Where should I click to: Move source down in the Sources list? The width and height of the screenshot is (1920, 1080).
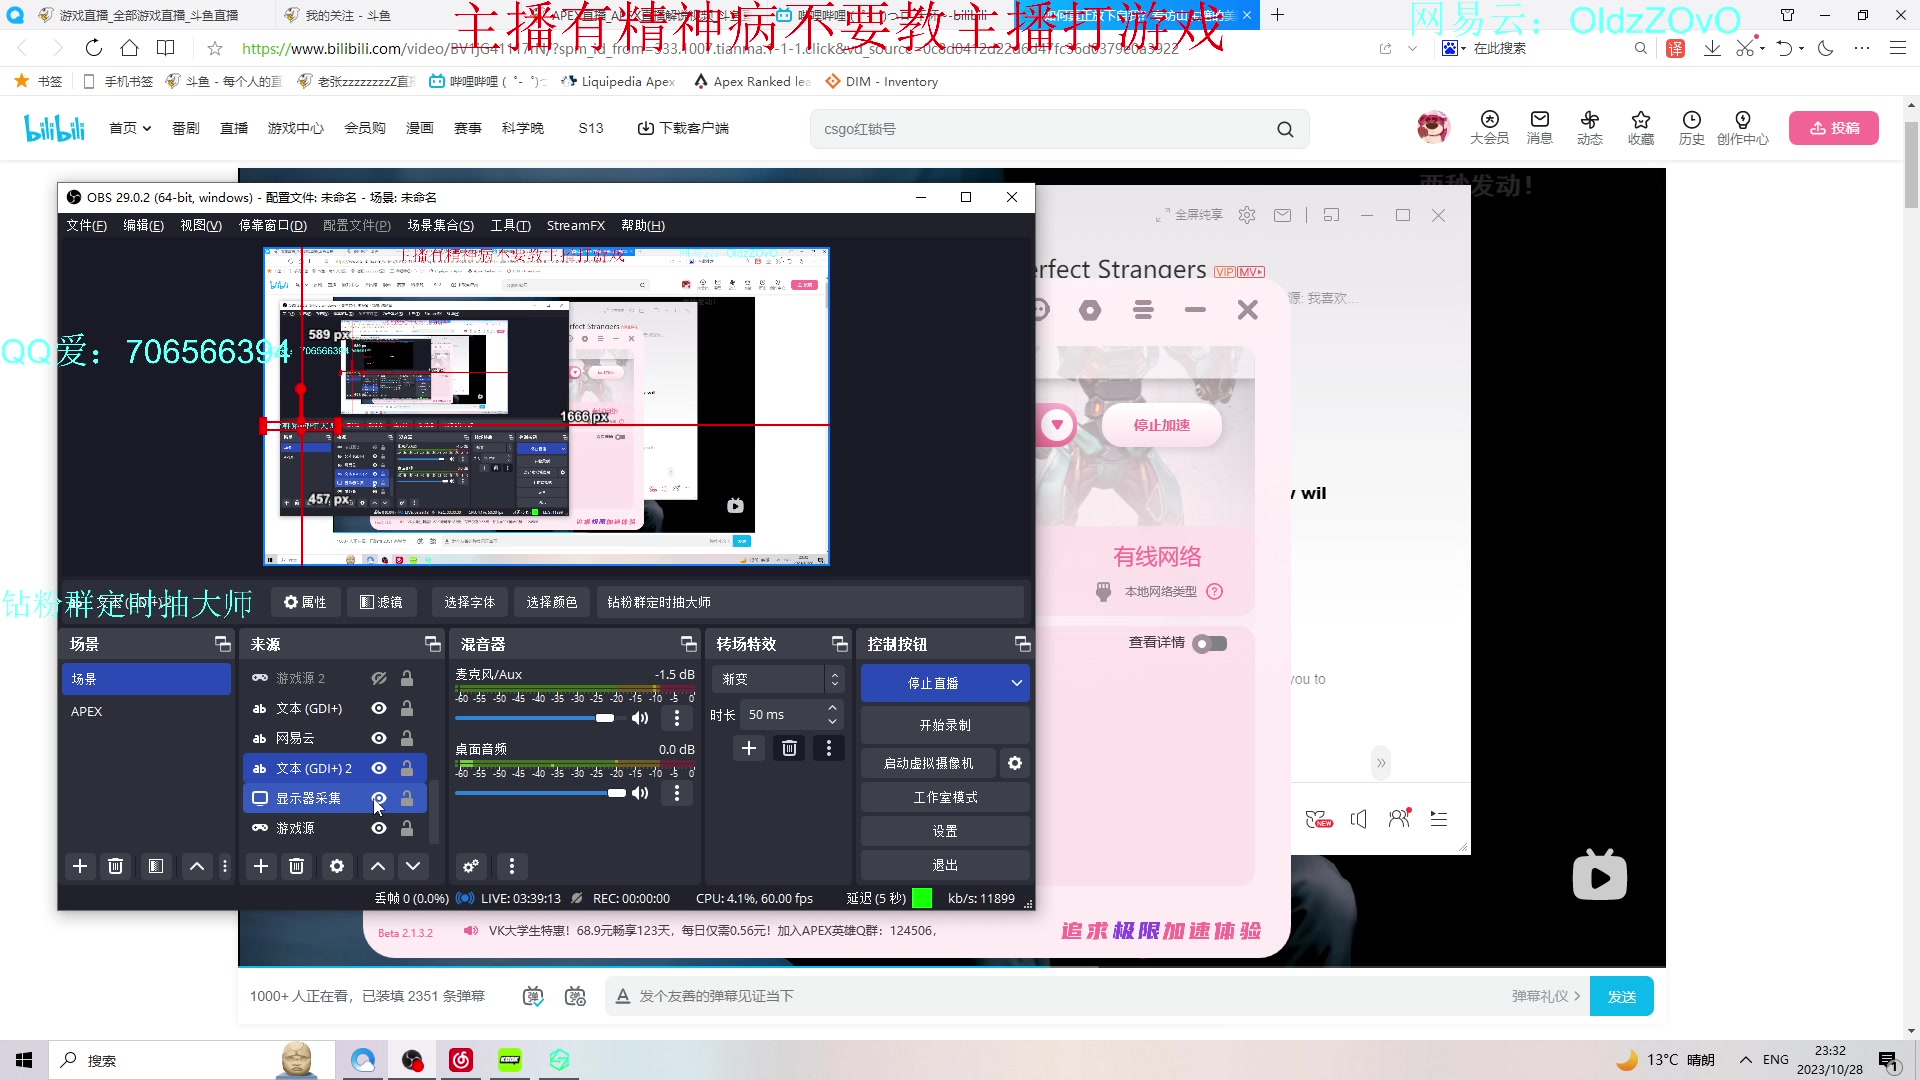tap(413, 866)
